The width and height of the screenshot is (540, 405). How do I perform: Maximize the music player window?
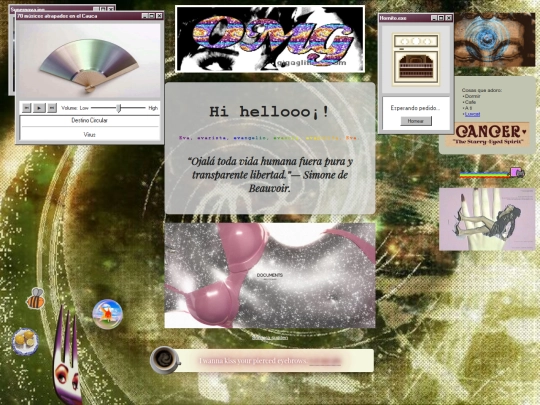pos(152,16)
